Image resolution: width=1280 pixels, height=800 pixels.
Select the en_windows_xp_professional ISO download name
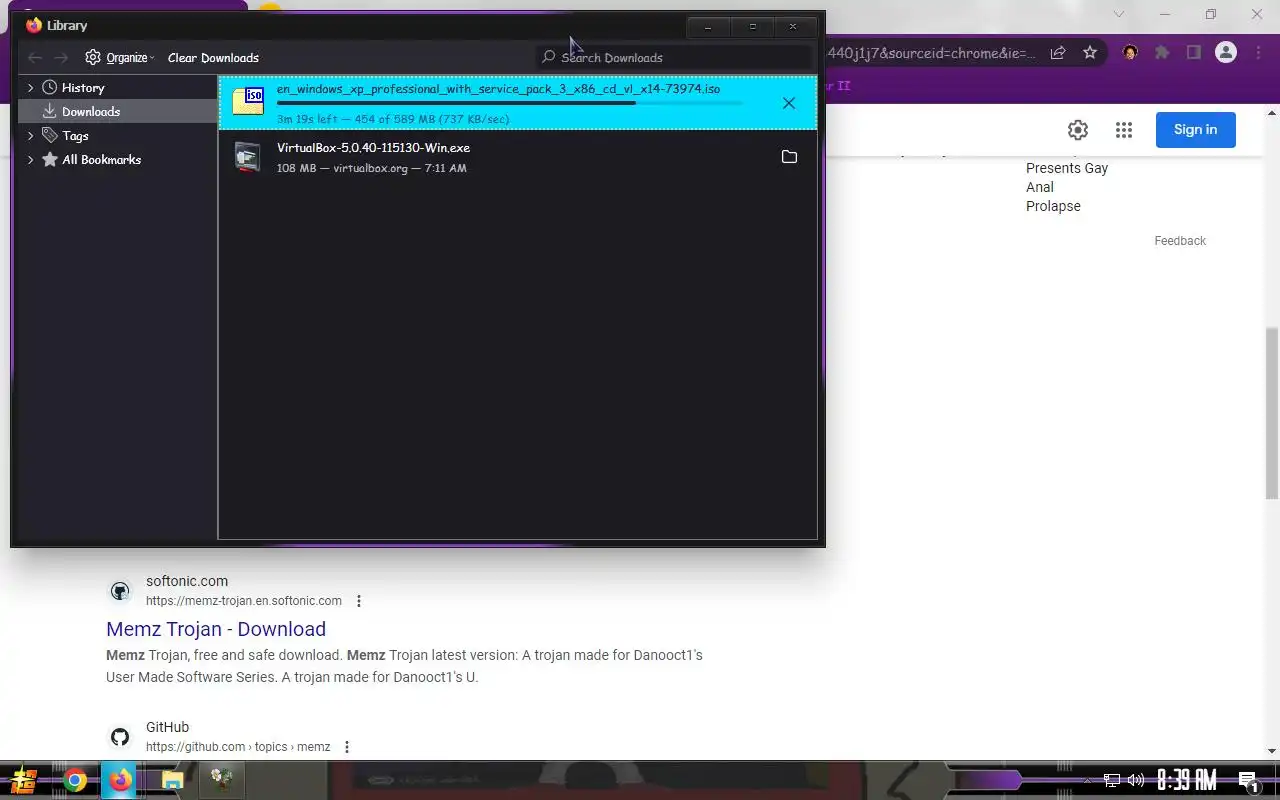coord(498,89)
